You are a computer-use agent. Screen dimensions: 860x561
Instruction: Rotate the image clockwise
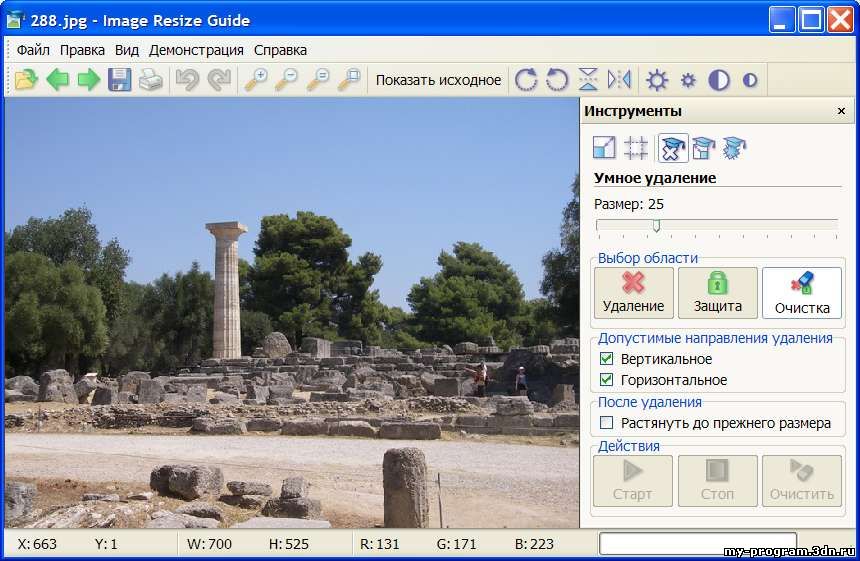click(525, 80)
